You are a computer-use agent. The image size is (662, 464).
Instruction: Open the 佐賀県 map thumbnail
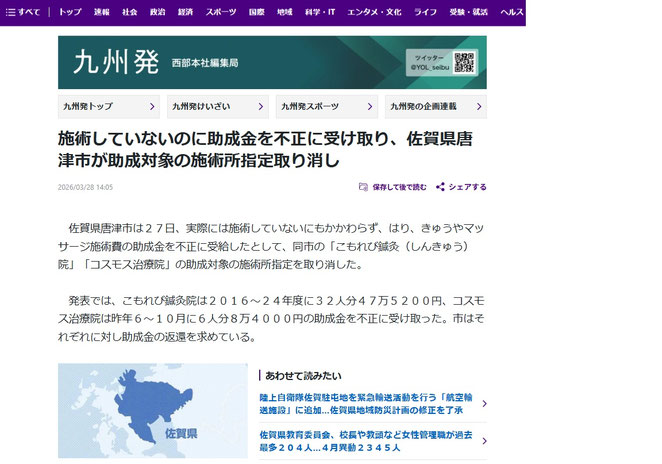click(153, 410)
